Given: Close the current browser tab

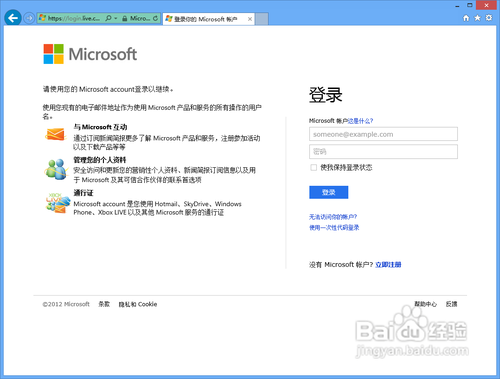Looking at the screenshot, I should pyautogui.click(x=250, y=19).
